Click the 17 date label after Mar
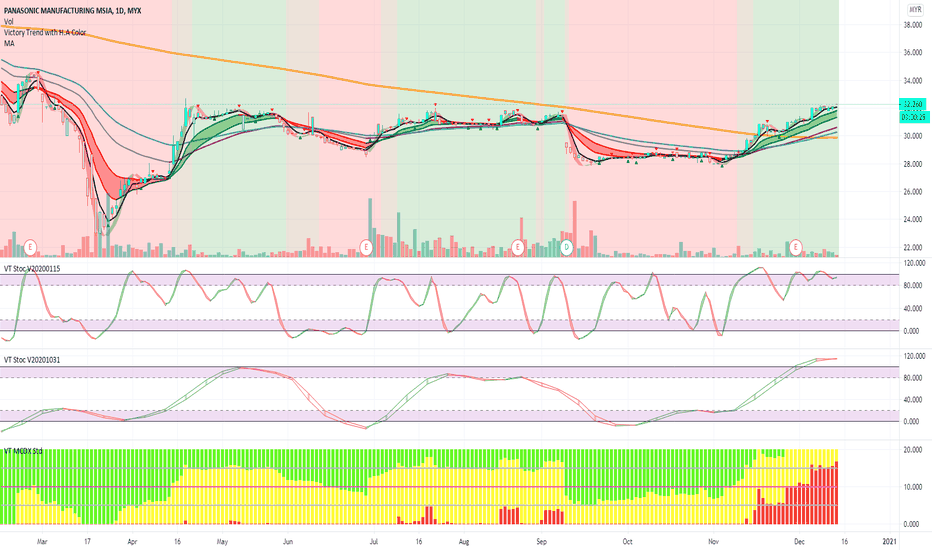The width and height of the screenshot is (932, 550). point(87,542)
